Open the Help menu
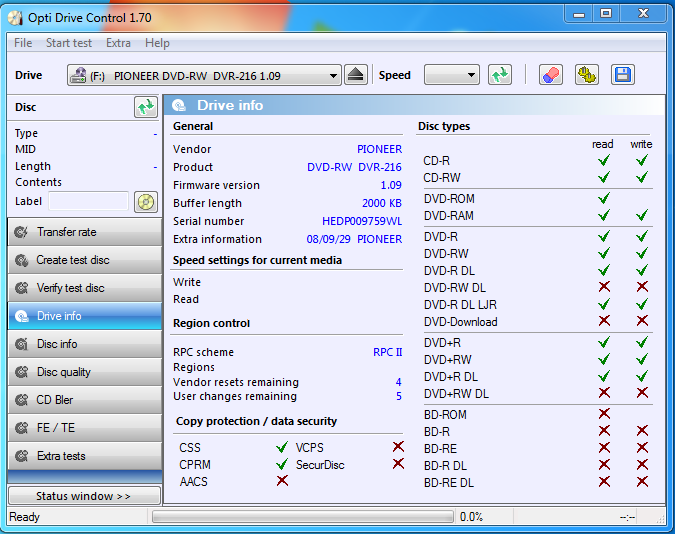675x534 pixels. click(157, 43)
